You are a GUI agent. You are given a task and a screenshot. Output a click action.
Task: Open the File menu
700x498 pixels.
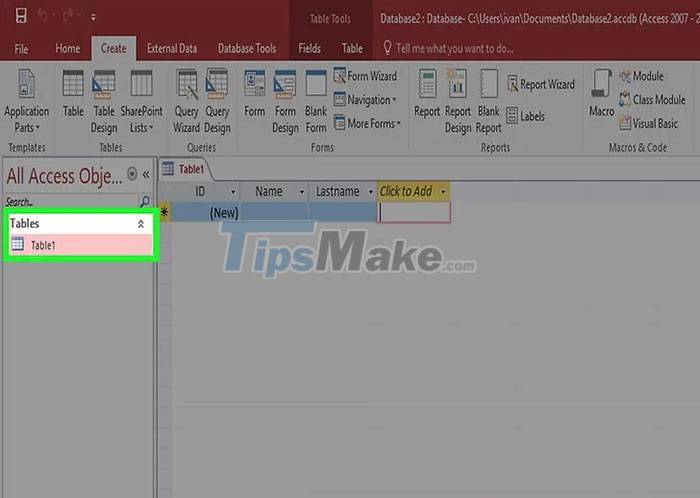(21, 49)
